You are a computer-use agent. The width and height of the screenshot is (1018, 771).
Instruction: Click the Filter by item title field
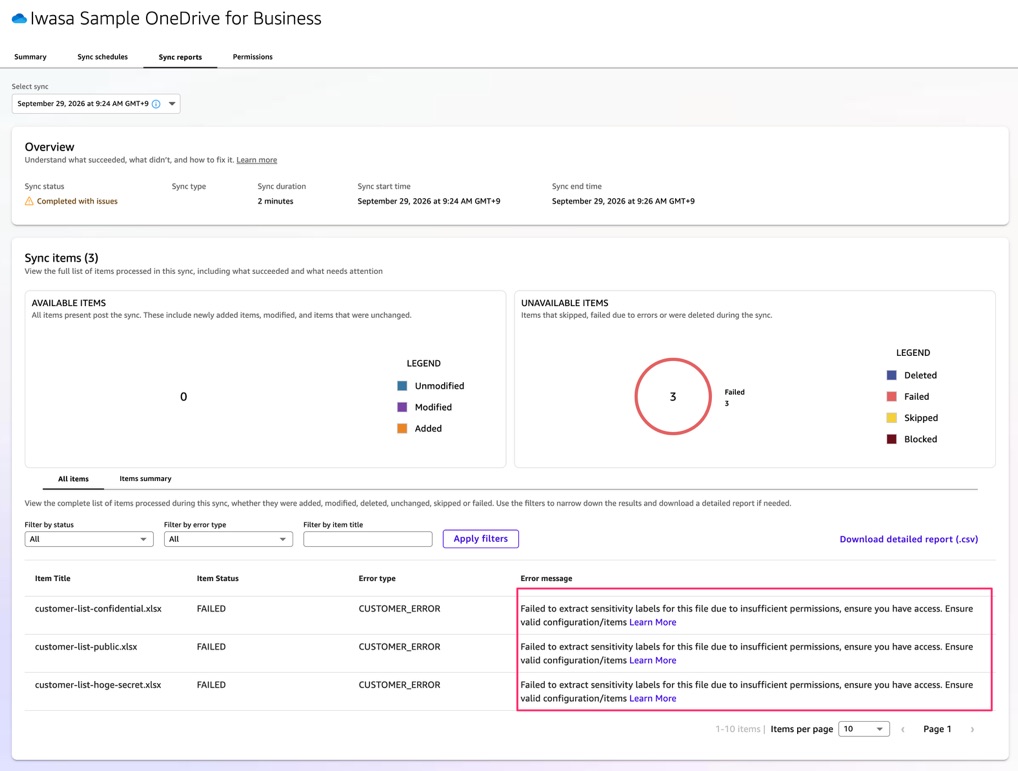click(x=367, y=539)
